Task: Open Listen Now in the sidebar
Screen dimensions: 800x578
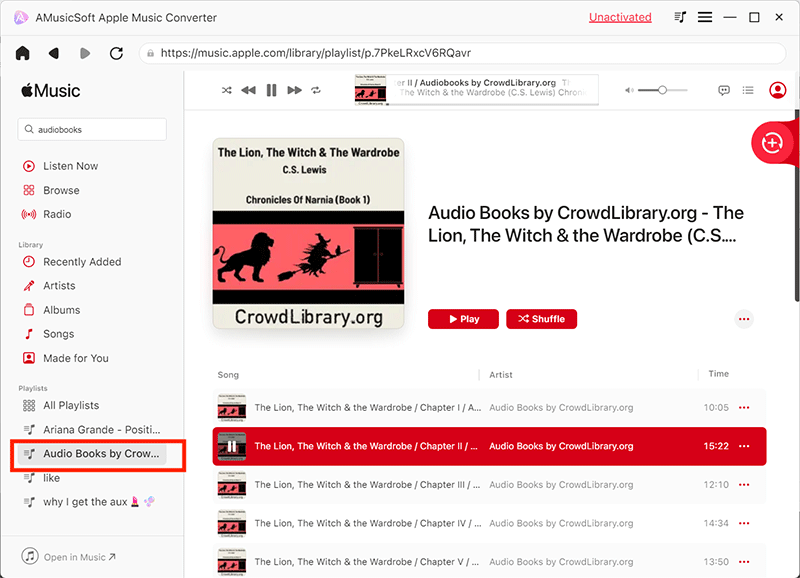Action: [60, 166]
